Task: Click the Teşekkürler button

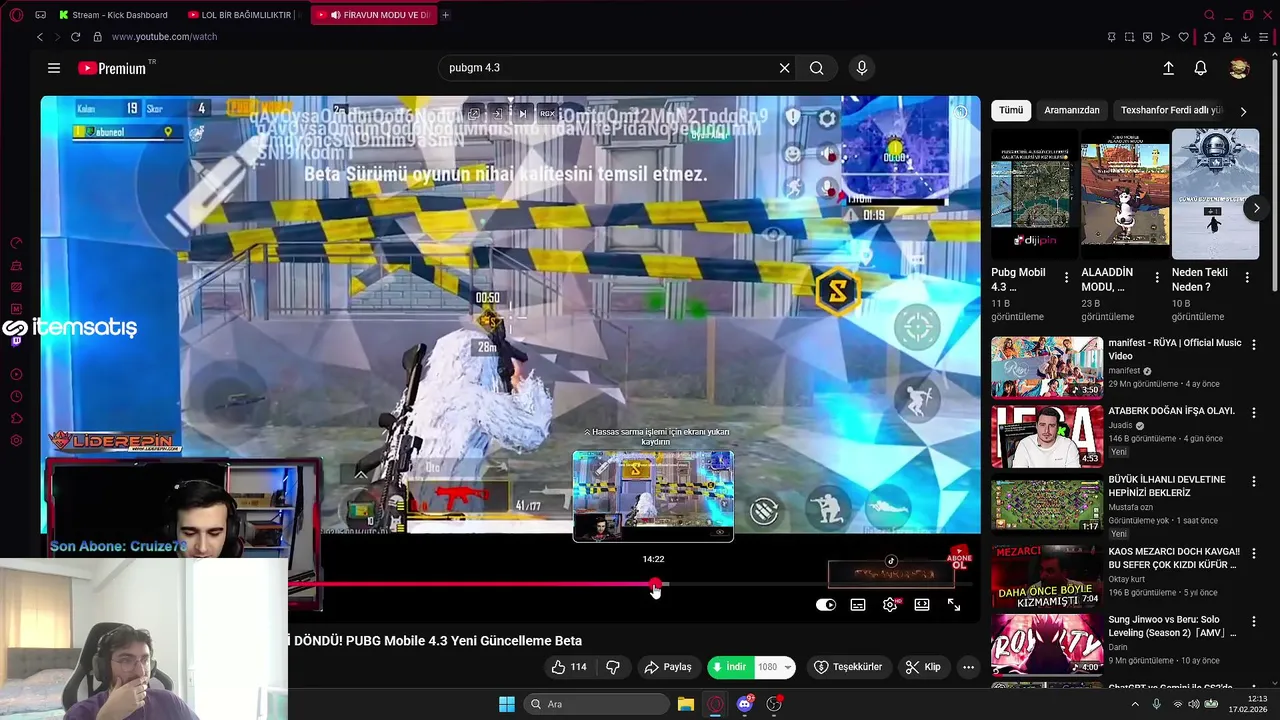Action: [849, 667]
